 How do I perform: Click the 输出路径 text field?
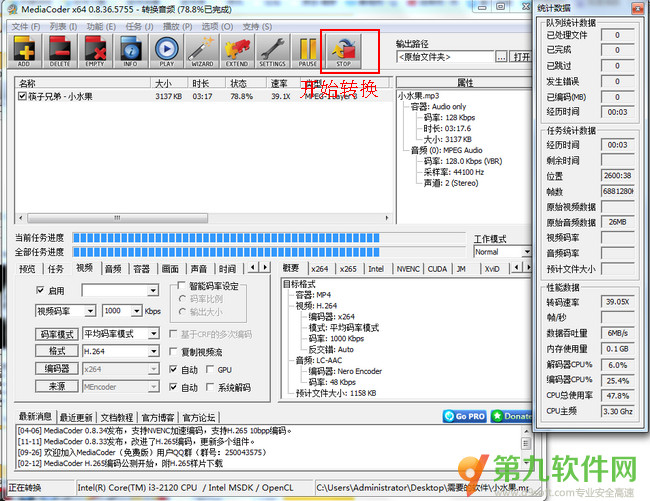[x=445, y=57]
